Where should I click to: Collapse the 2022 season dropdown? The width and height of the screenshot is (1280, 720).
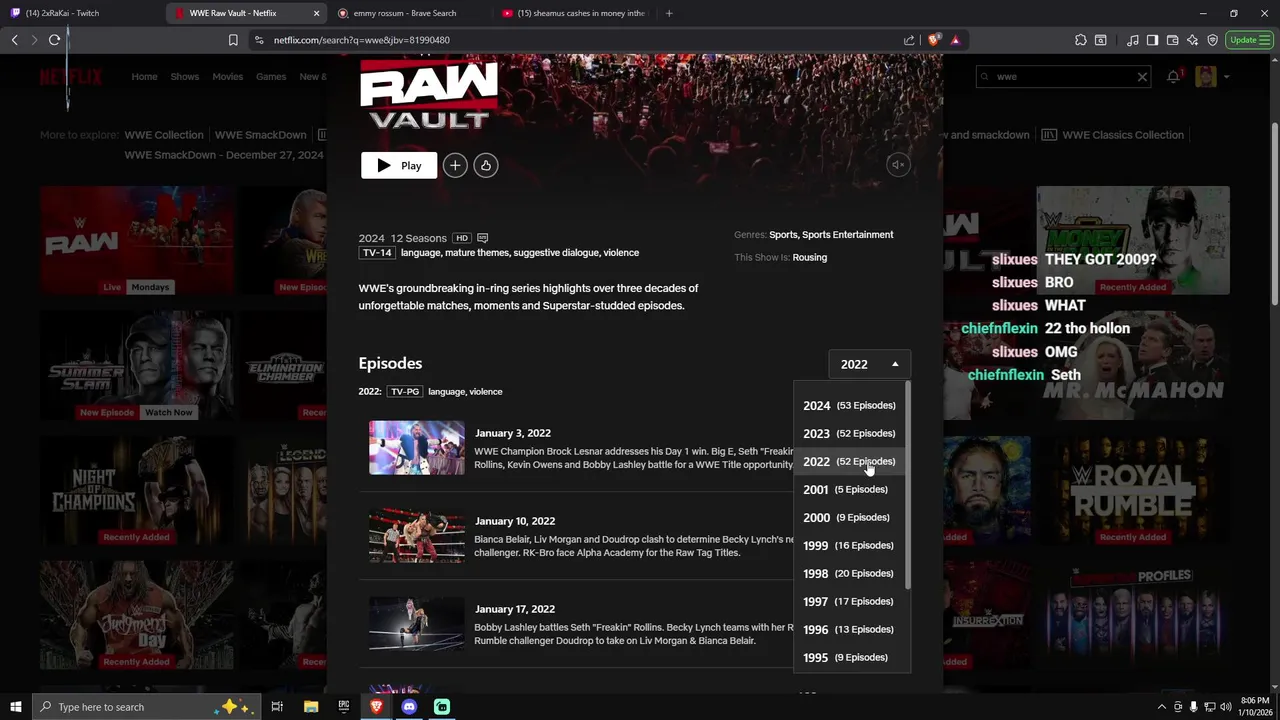[869, 364]
